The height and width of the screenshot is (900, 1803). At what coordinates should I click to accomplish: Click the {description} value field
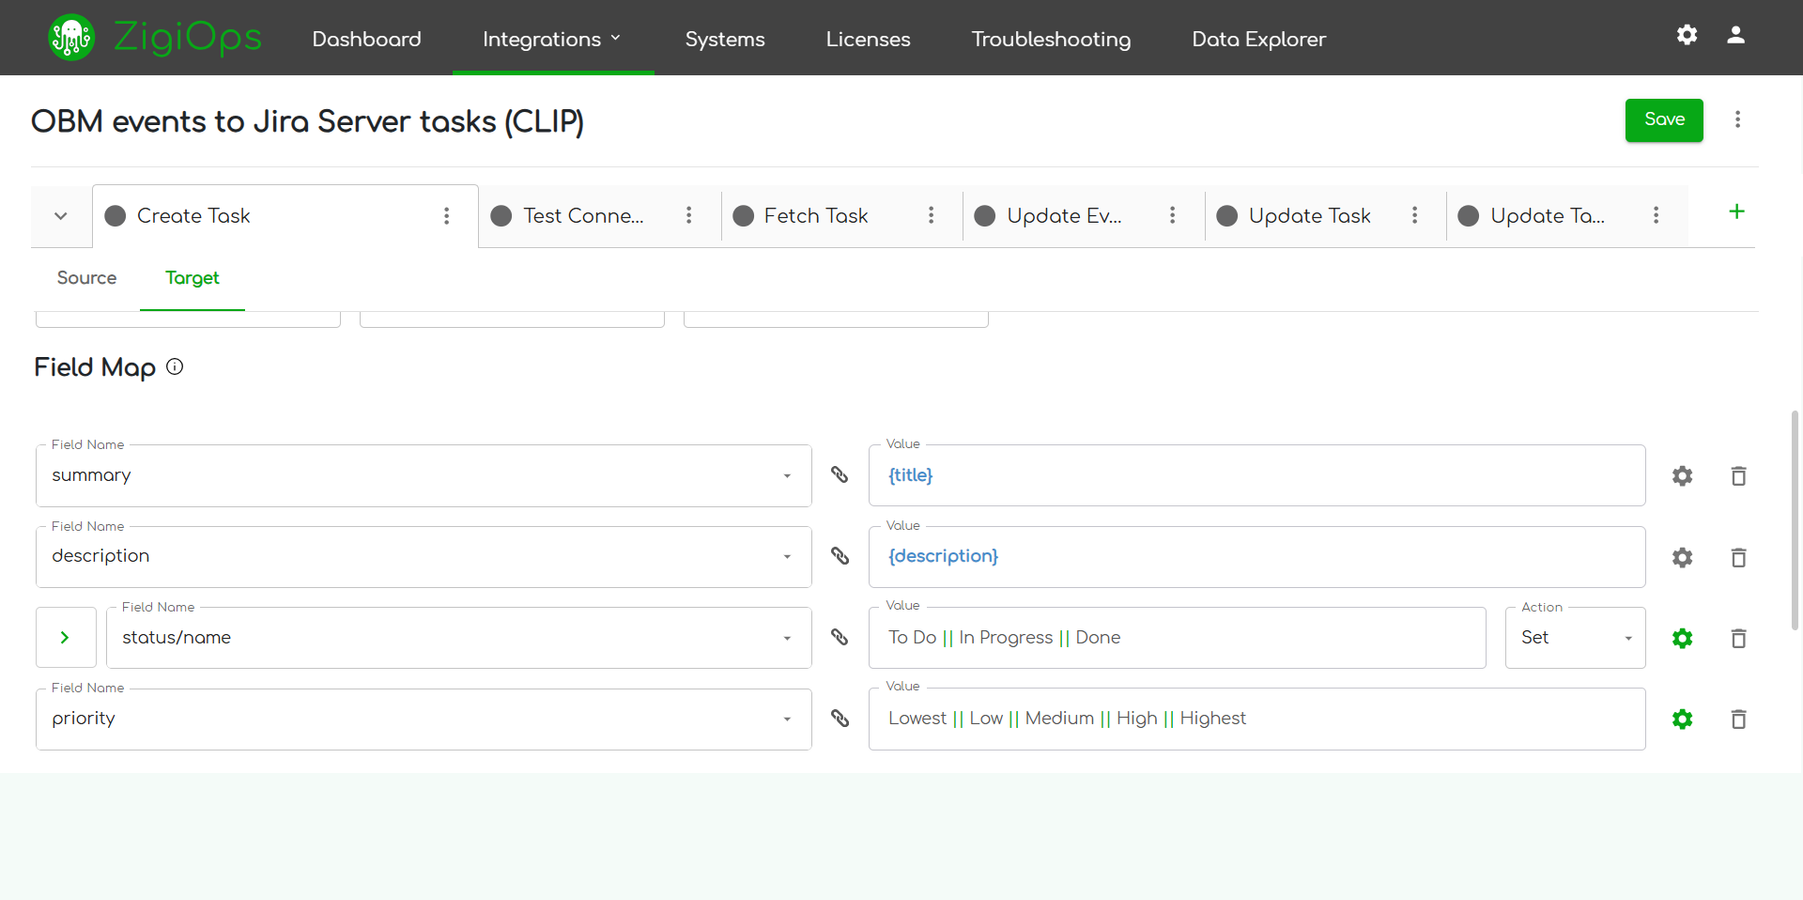tap(1257, 556)
